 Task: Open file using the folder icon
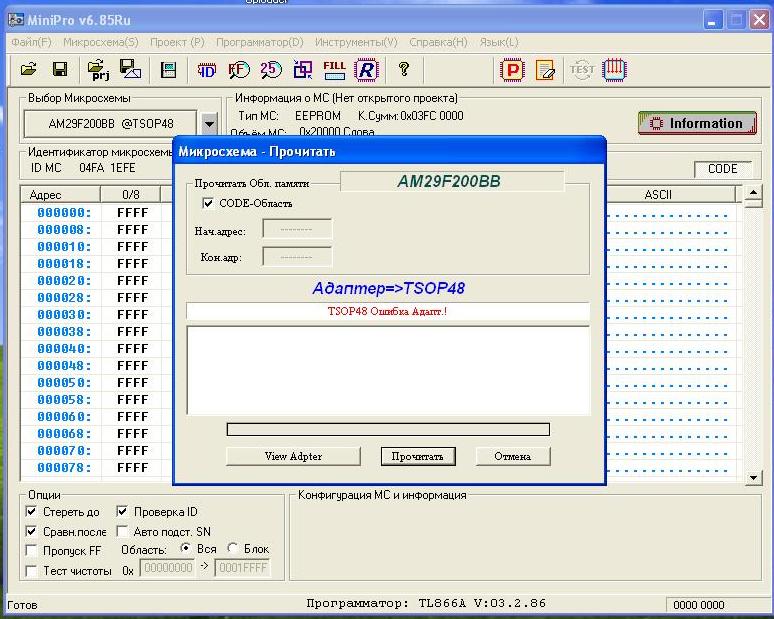tap(29, 69)
